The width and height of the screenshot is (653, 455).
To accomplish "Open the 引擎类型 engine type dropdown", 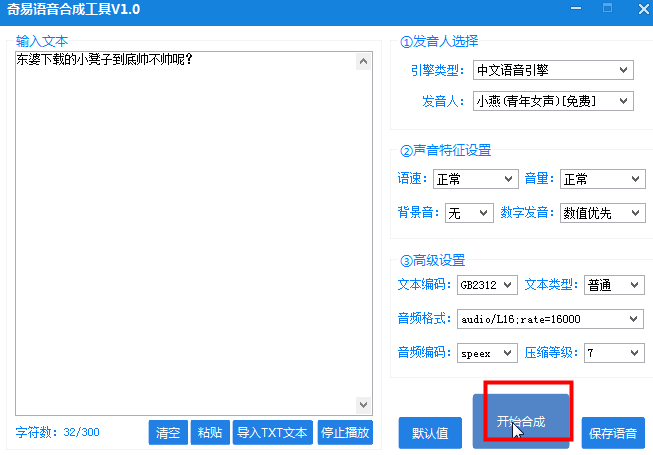I will pyautogui.click(x=553, y=70).
